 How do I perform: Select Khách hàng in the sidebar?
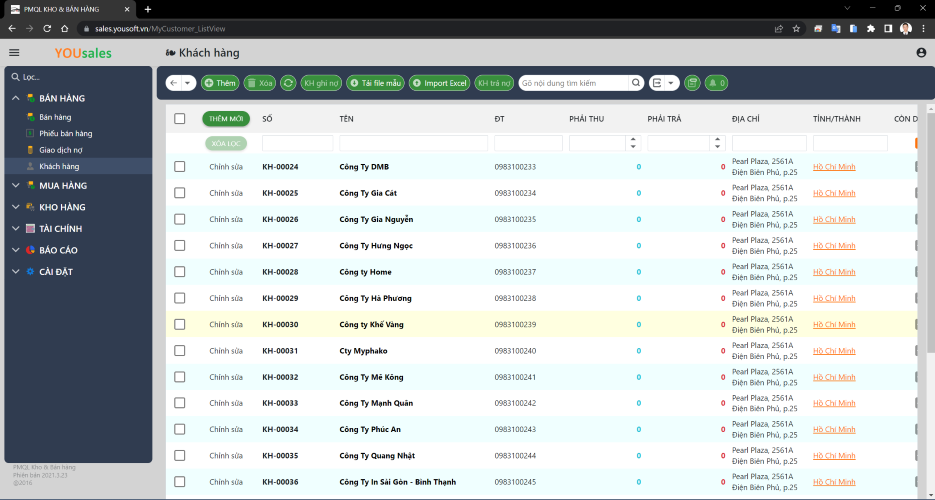(x=78, y=166)
